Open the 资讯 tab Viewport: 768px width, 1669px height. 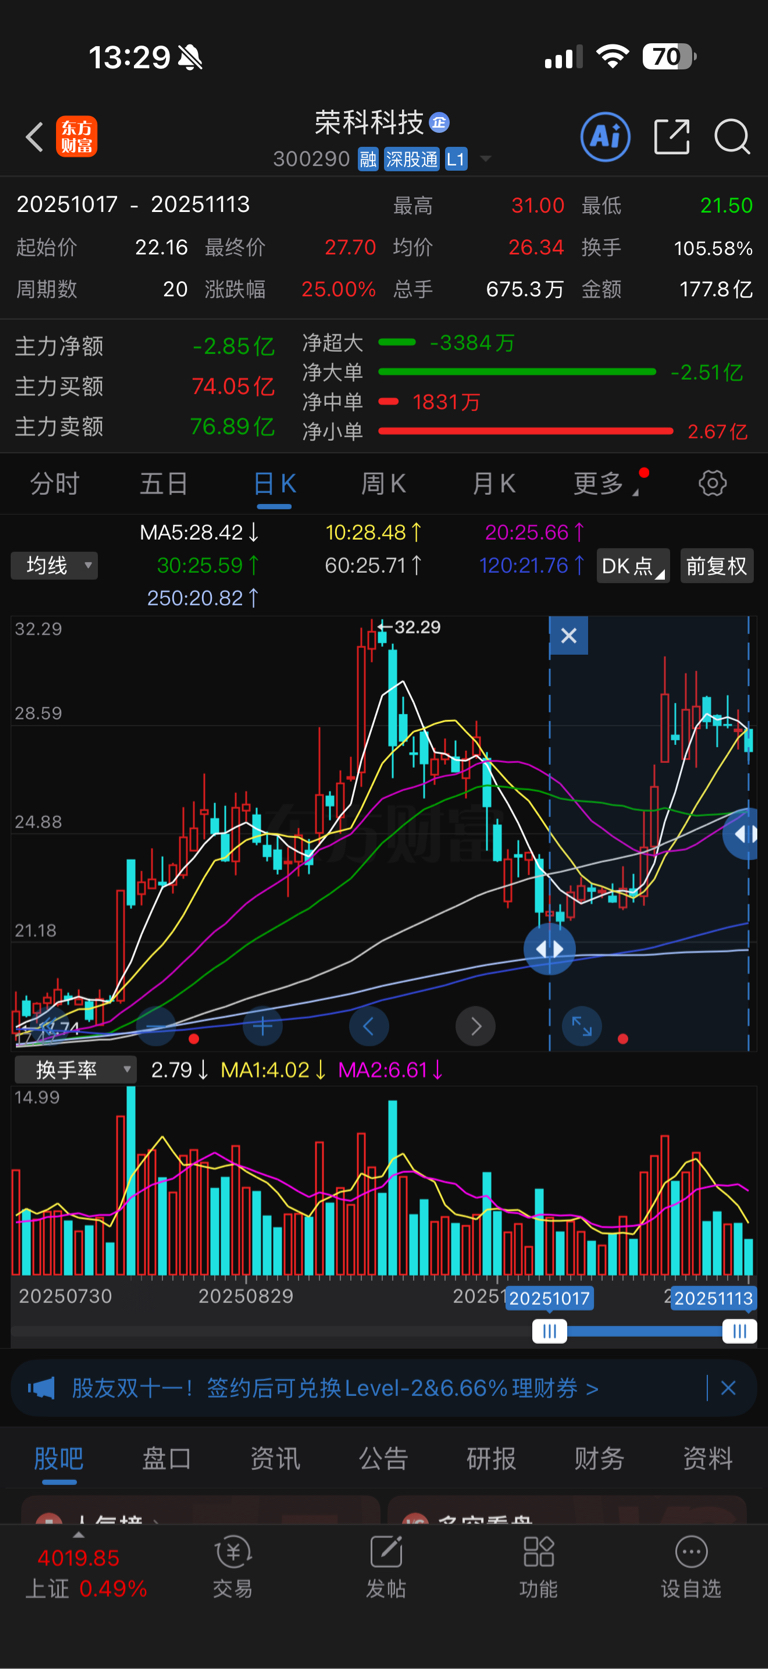click(x=275, y=1459)
